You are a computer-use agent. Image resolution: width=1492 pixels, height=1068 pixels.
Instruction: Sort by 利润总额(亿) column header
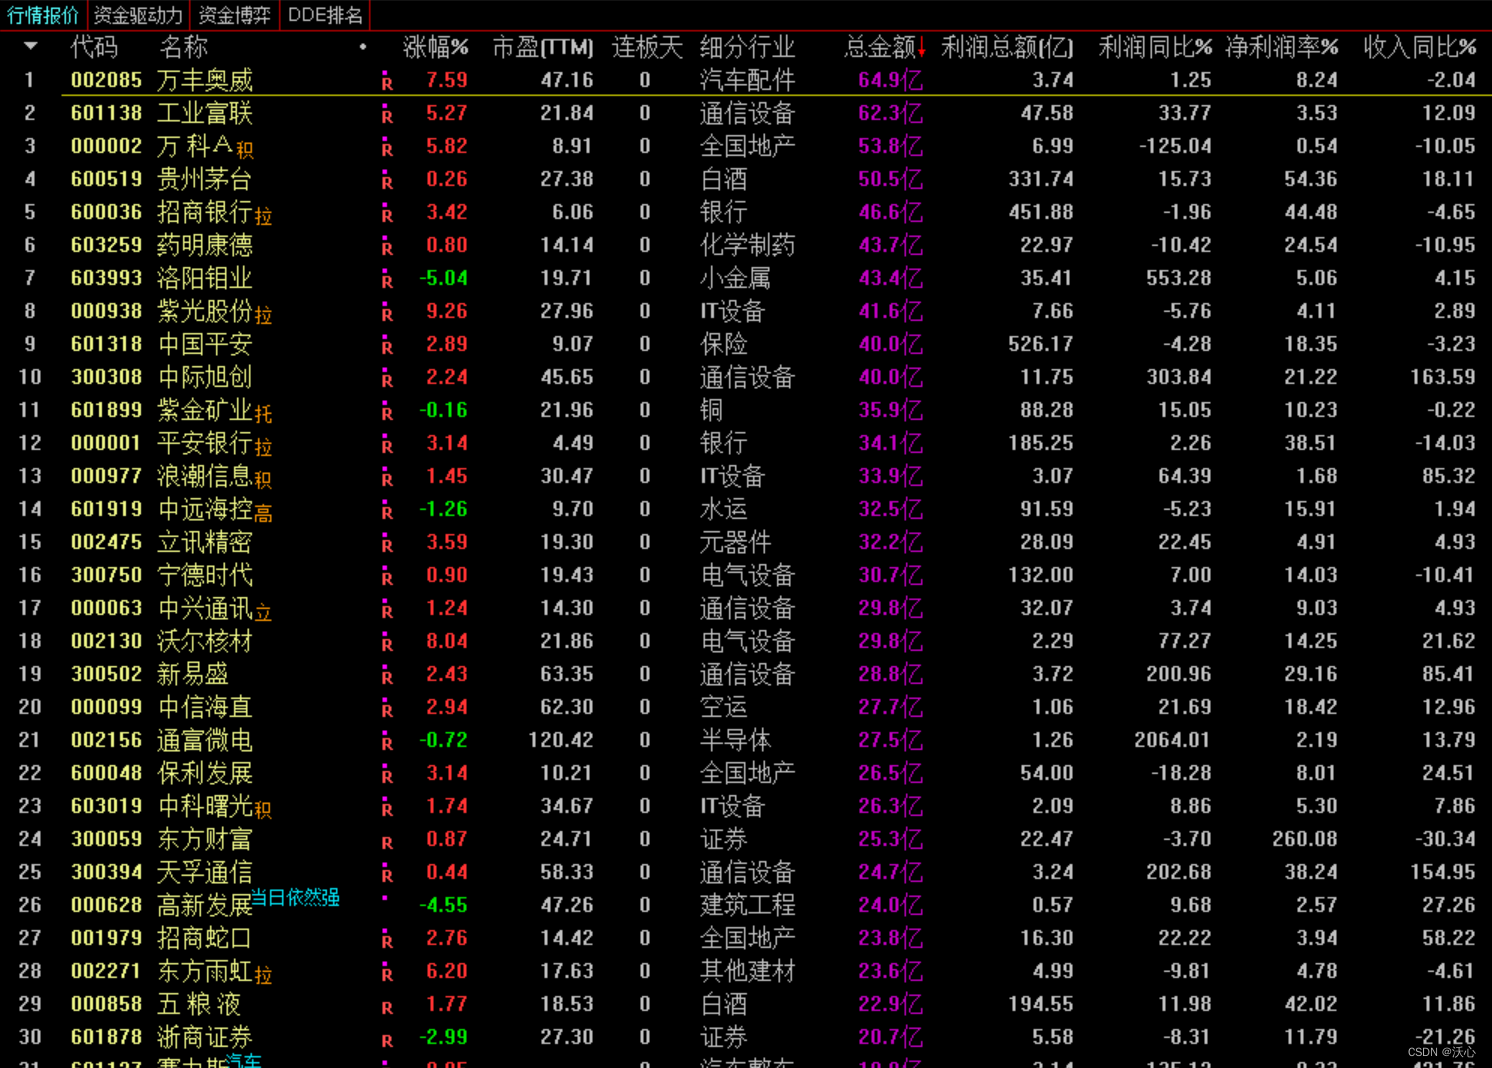(x=1007, y=47)
